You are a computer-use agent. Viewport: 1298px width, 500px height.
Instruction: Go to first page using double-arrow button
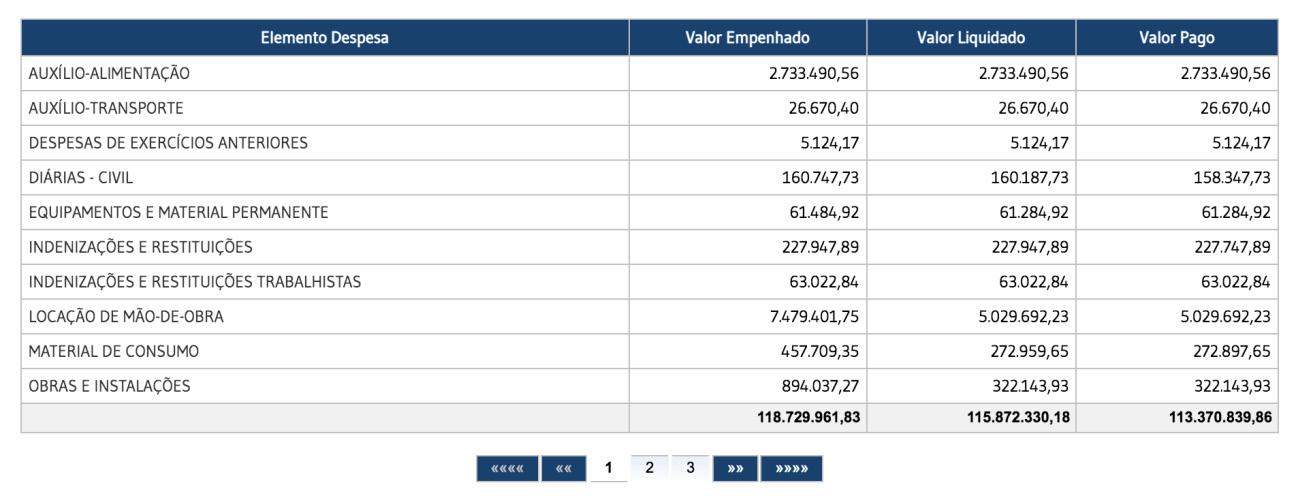[x=508, y=468]
